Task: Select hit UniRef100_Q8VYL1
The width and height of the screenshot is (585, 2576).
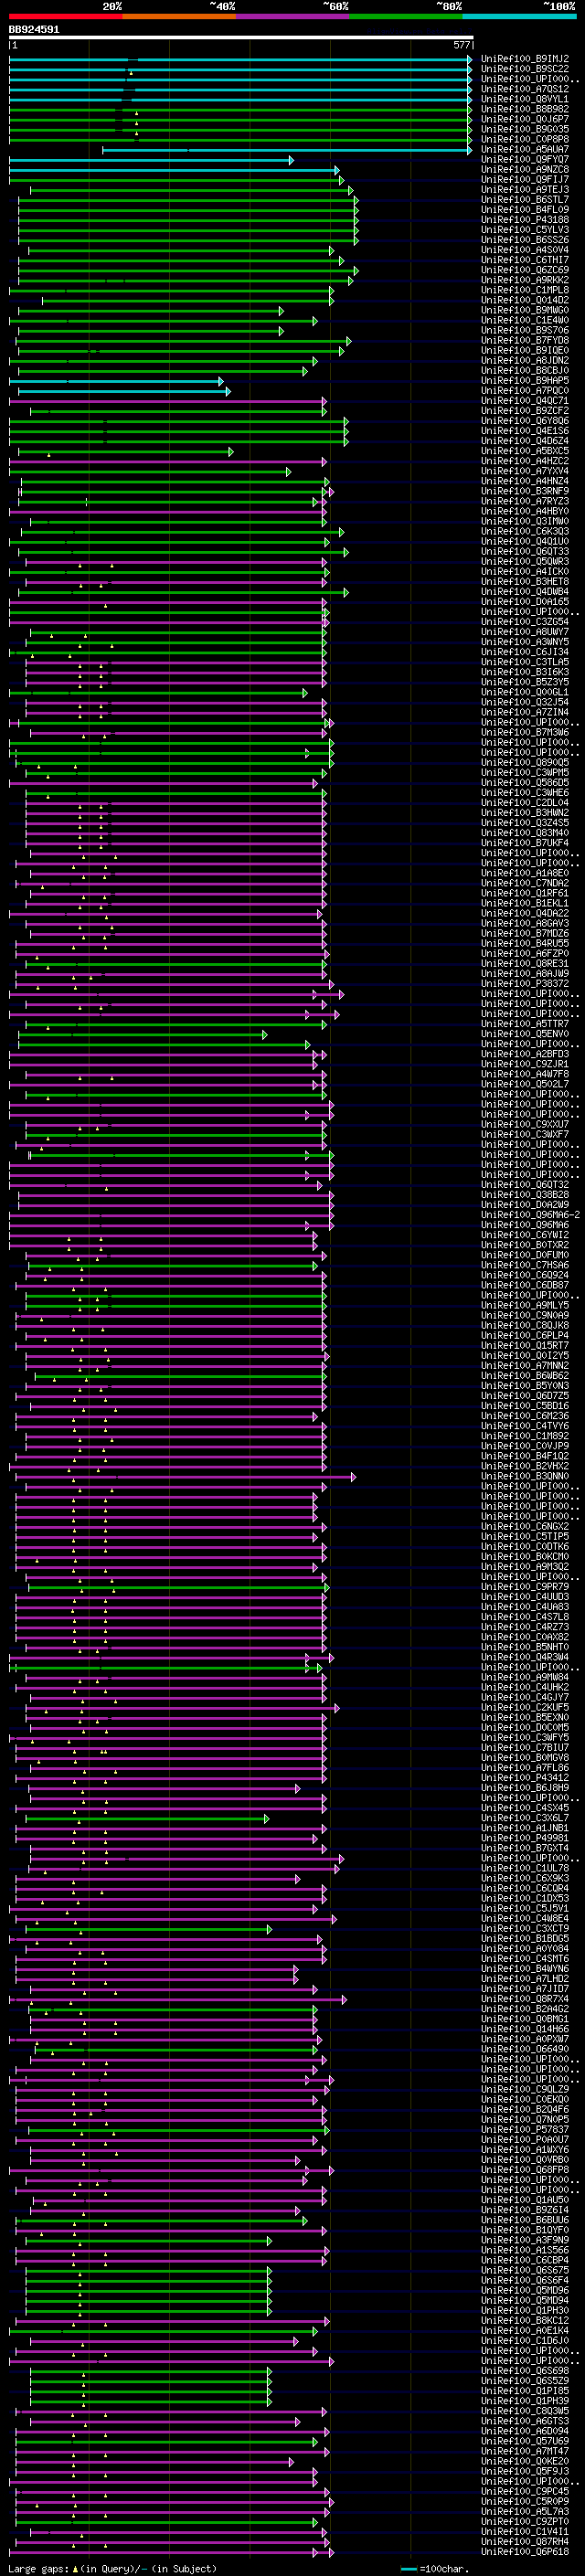Action: (525, 99)
